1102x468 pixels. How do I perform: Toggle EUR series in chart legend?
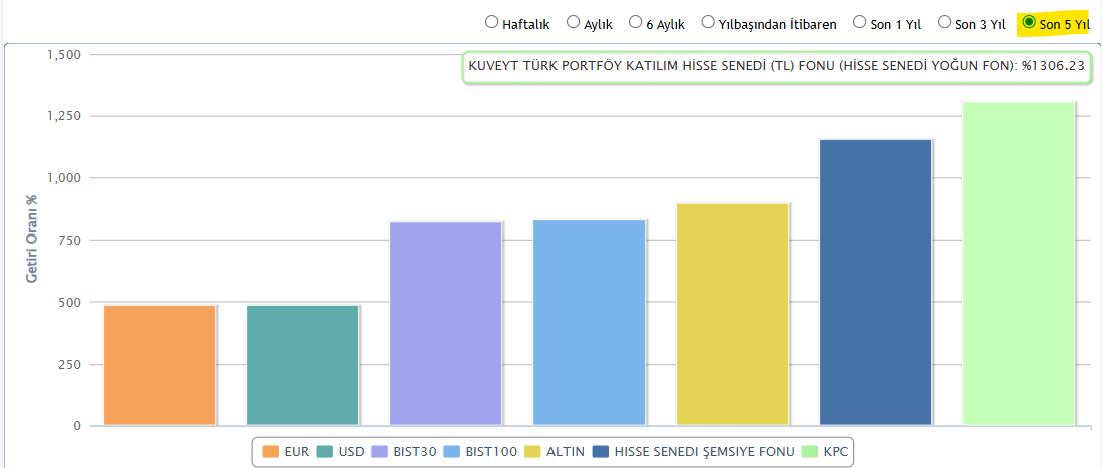pyautogui.click(x=285, y=451)
